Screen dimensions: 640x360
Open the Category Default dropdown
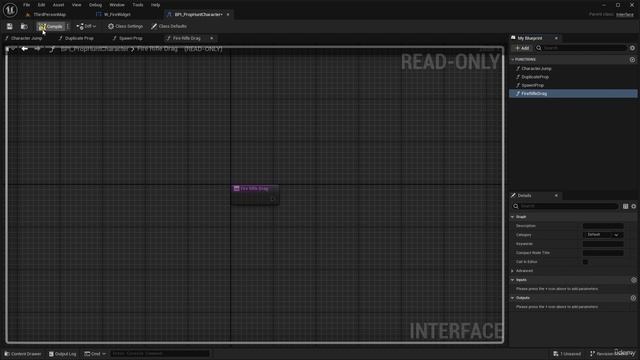tap(603, 235)
